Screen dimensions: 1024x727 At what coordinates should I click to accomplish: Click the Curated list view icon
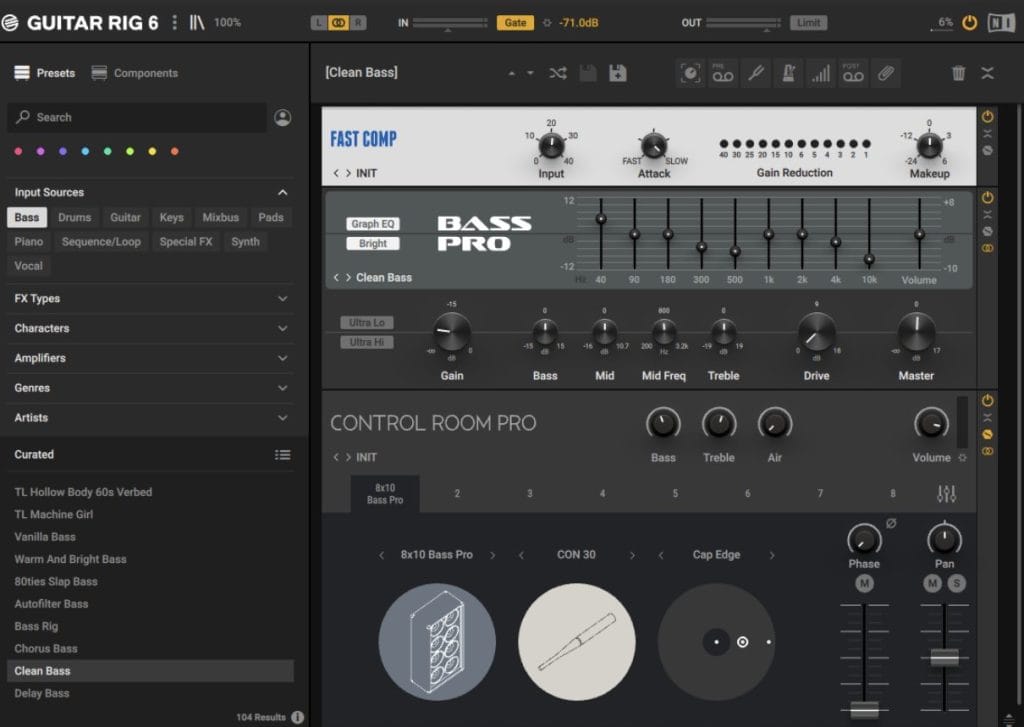click(283, 455)
